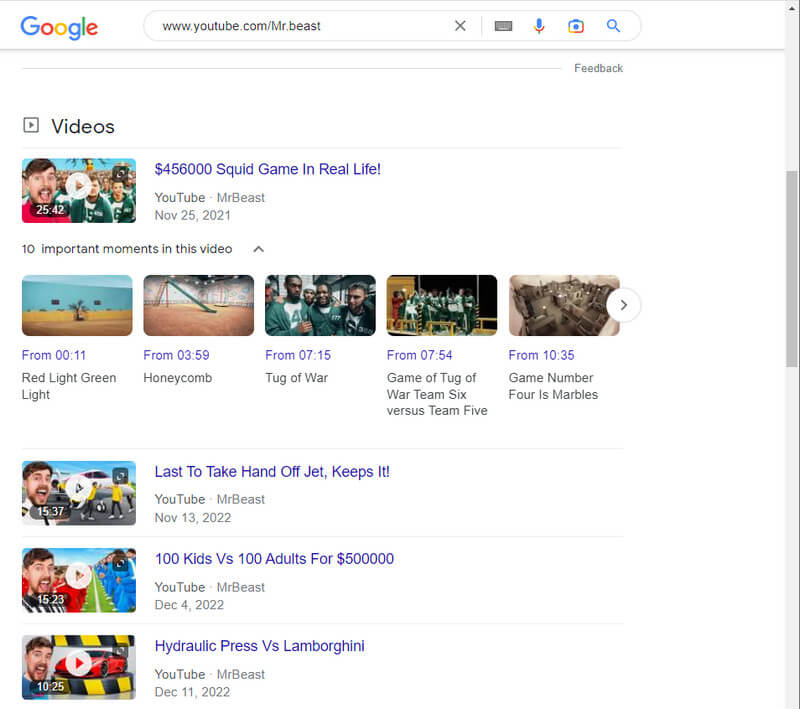Open the Red Light Green Light moment thumbnail

point(77,306)
